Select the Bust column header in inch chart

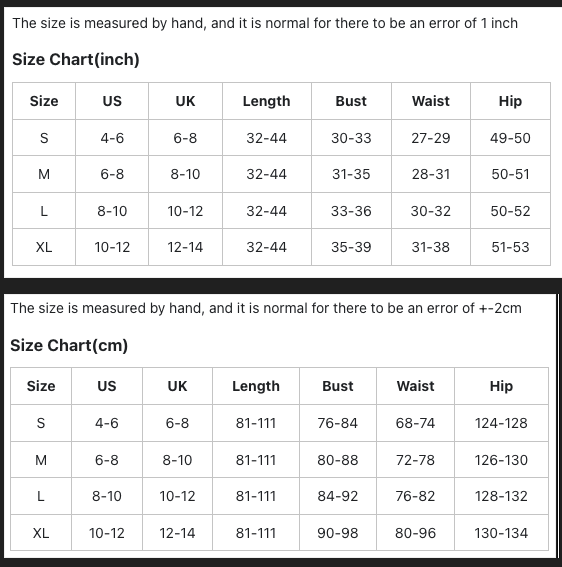[x=351, y=101]
